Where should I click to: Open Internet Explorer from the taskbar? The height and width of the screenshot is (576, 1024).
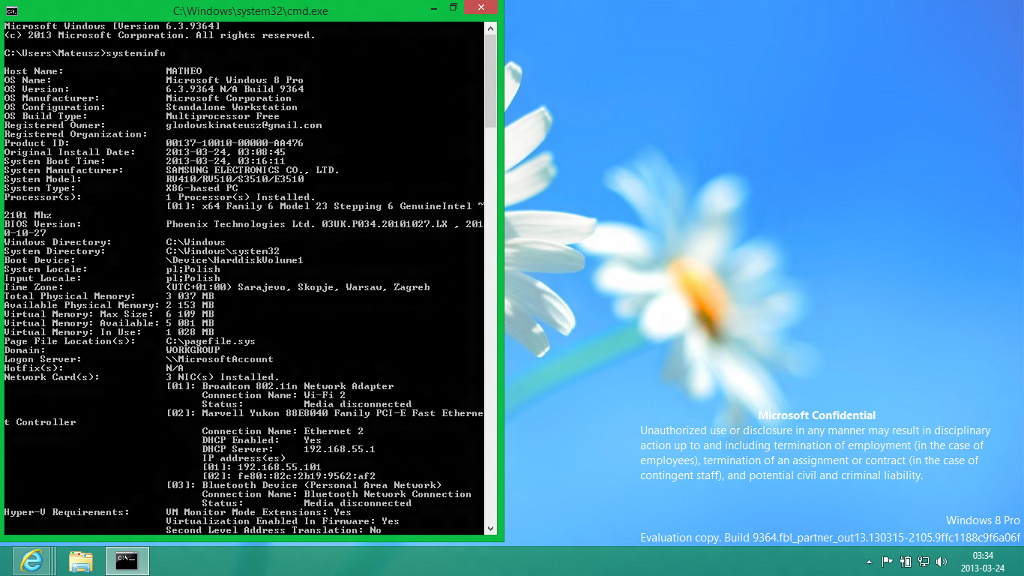pyautogui.click(x=32, y=561)
